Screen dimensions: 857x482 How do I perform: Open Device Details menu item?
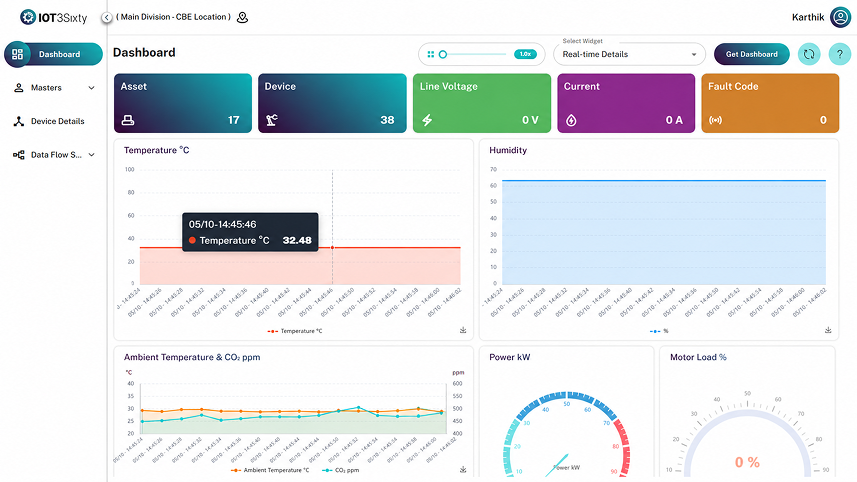(x=54, y=121)
